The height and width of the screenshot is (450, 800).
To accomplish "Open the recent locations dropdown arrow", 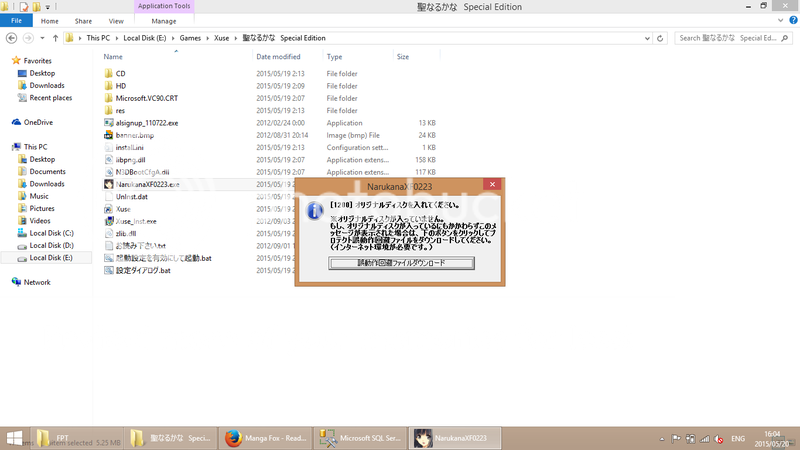I will 41,38.
